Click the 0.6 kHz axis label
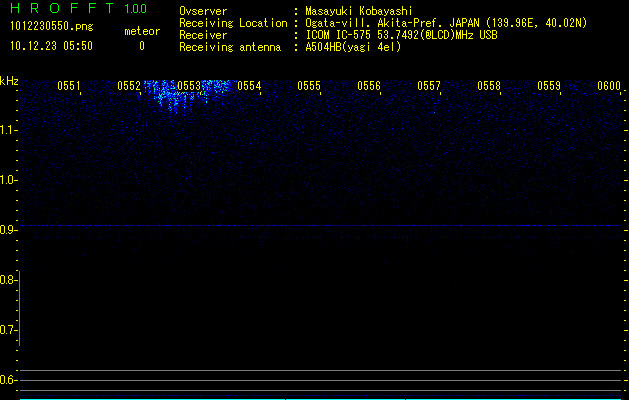 coord(7,380)
